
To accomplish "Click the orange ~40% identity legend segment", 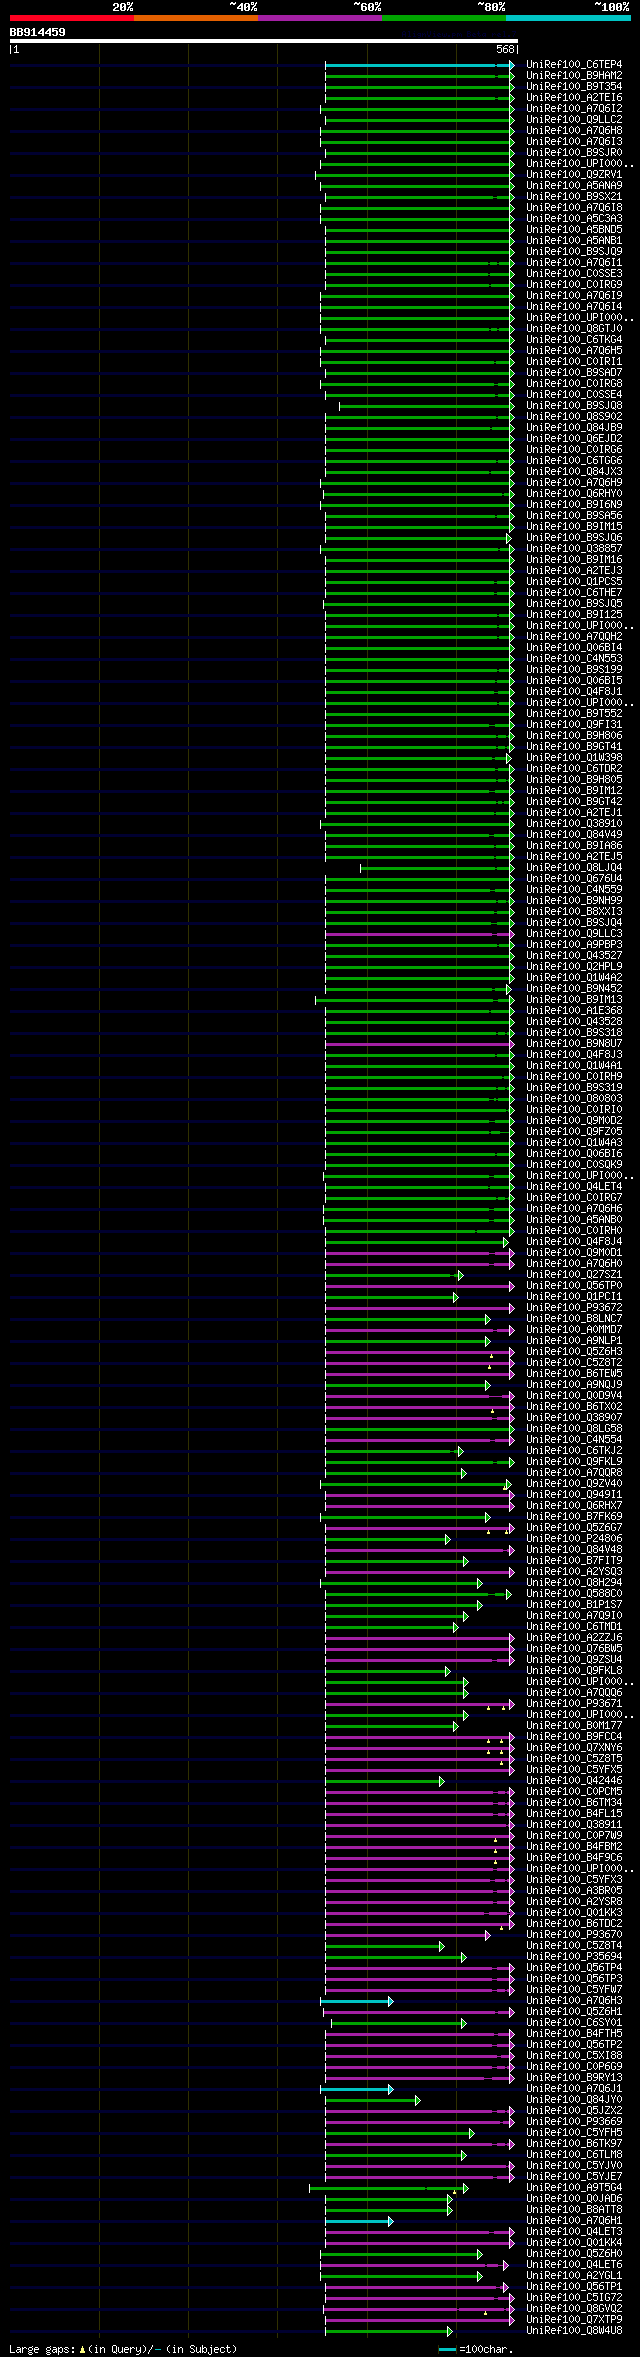I will pyautogui.click(x=195, y=18).
